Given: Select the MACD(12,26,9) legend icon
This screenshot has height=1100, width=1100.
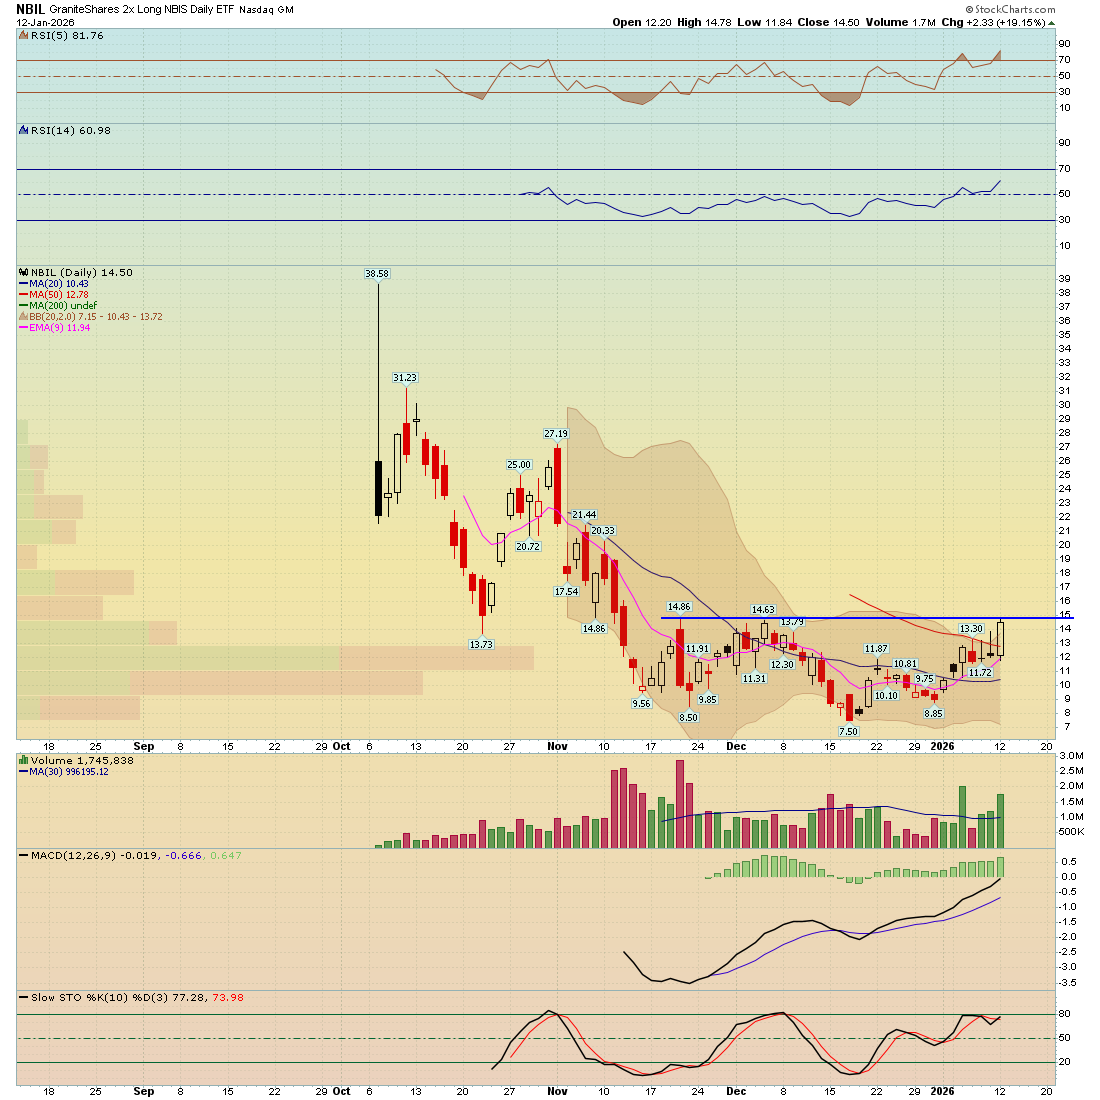Looking at the screenshot, I should [22, 855].
